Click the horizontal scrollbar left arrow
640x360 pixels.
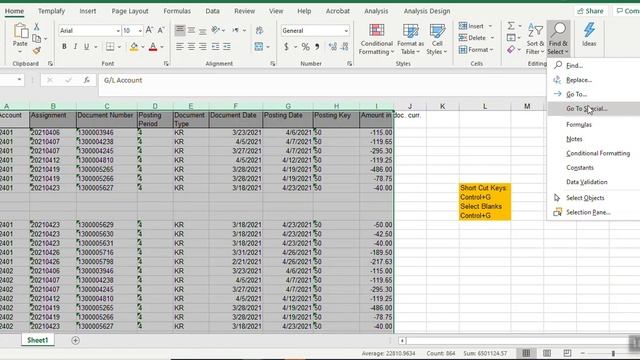[402, 341]
